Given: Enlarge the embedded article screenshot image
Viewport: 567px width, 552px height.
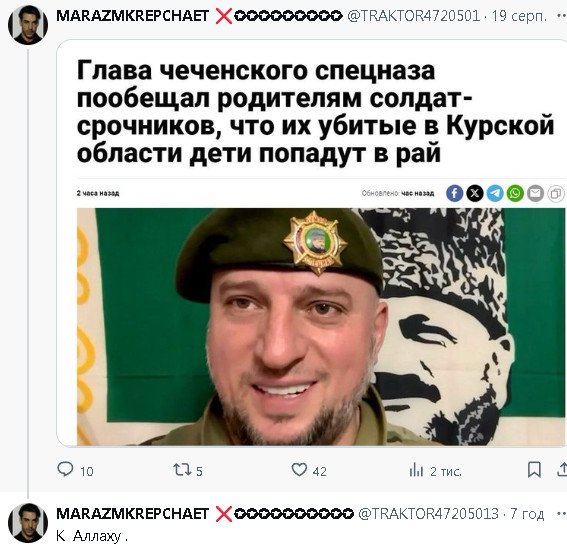Looking at the screenshot, I should [311, 243].
